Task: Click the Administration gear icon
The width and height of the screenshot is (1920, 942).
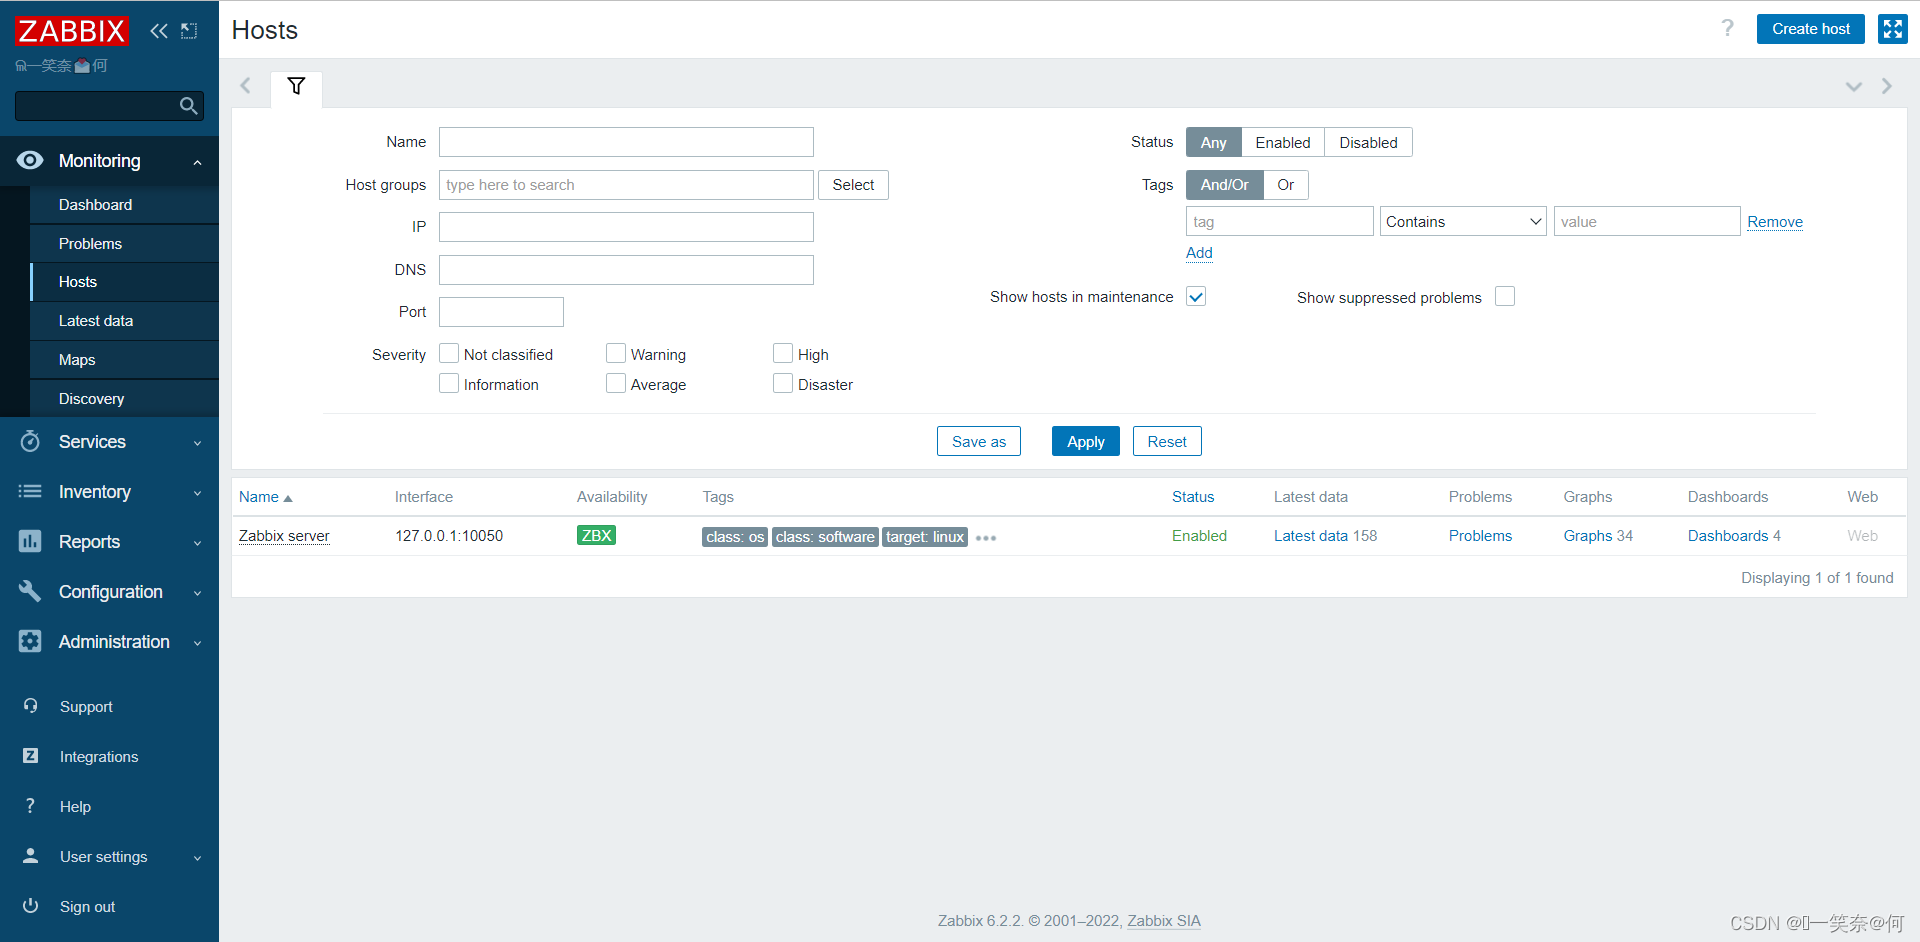Action: tap(30, 641)
